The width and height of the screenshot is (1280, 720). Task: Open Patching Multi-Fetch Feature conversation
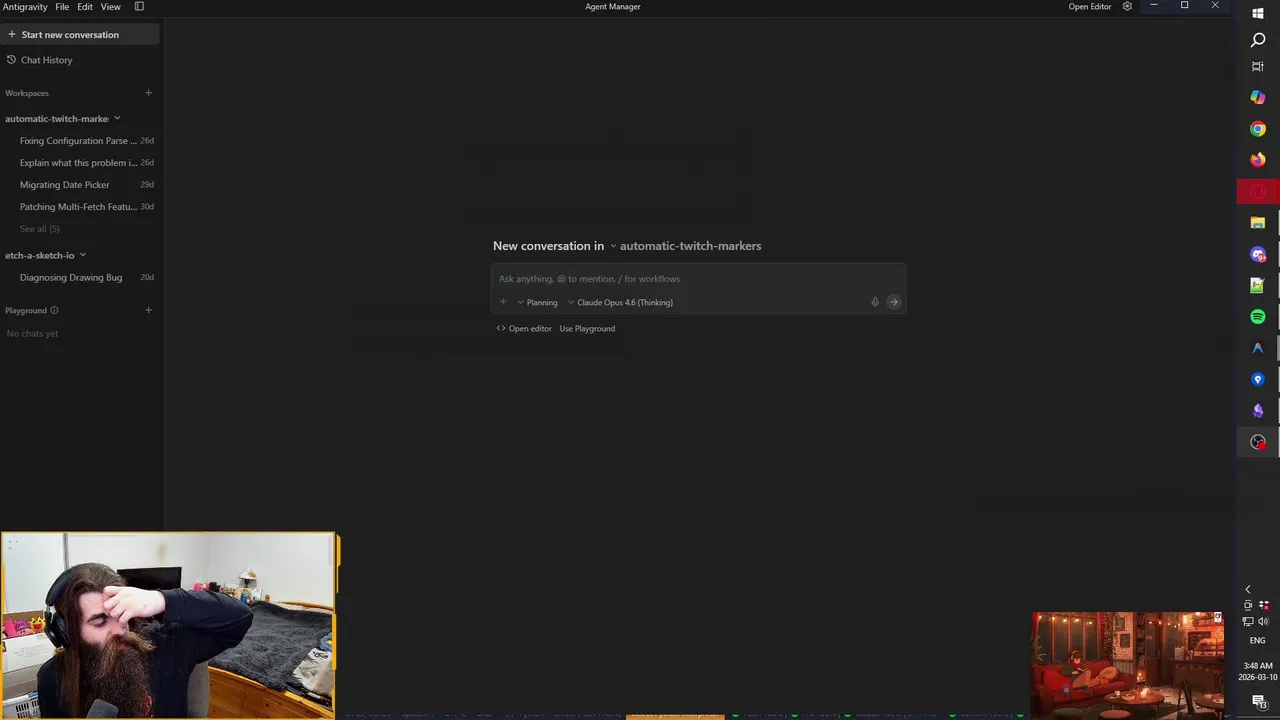point(85,207)
